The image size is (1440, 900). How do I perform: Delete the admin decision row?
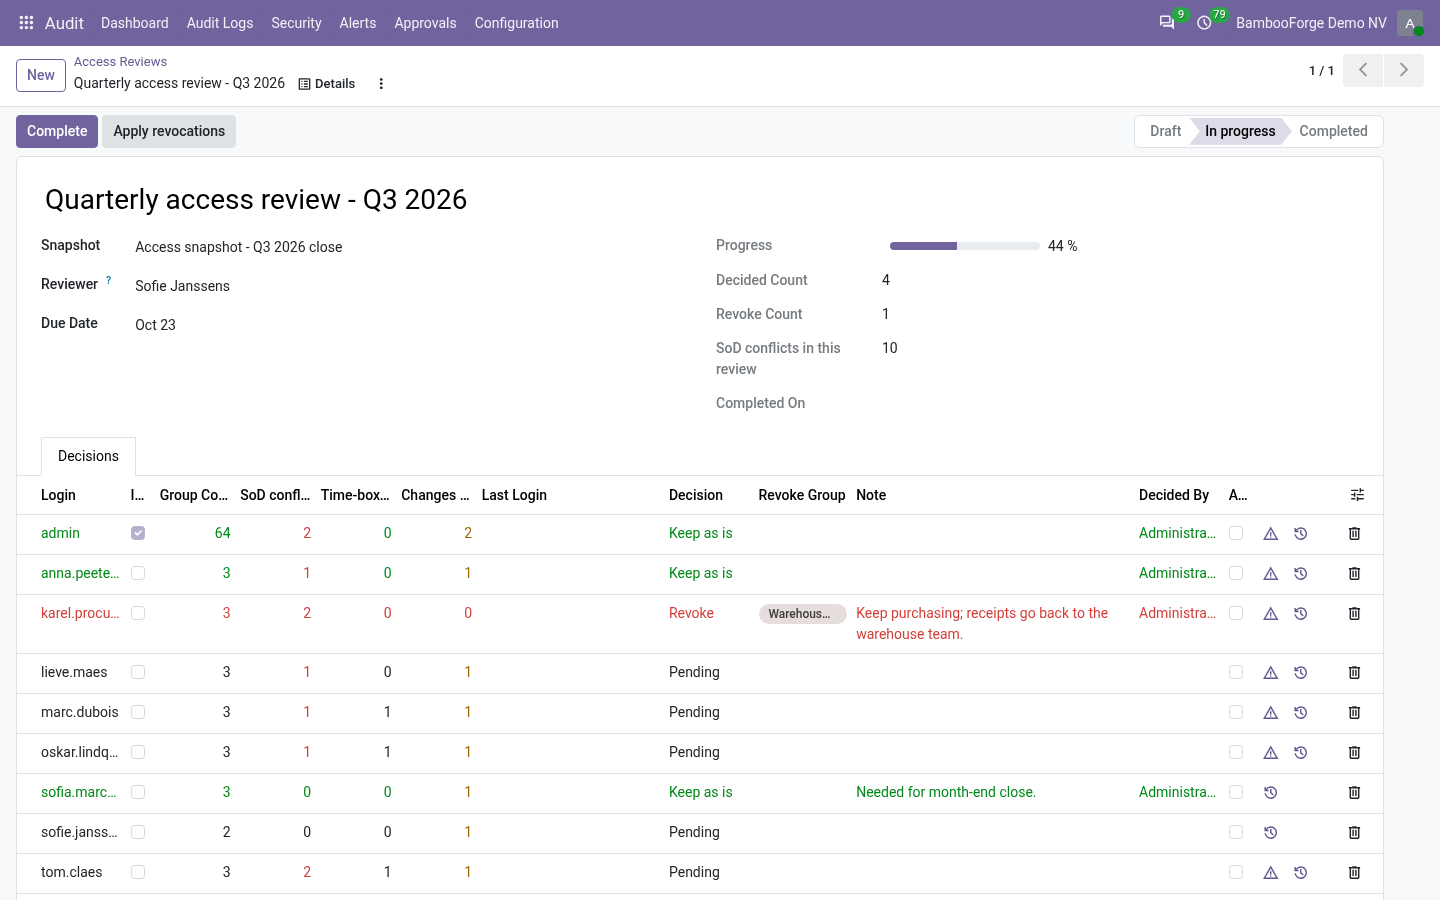coord(1355,534)
